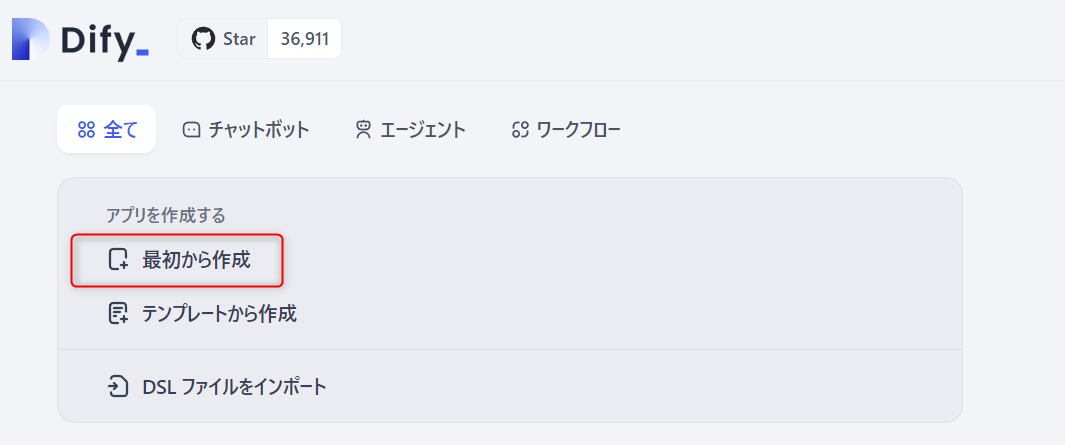
Task: Click the Dify wordmark text
Action: point(105,42)
